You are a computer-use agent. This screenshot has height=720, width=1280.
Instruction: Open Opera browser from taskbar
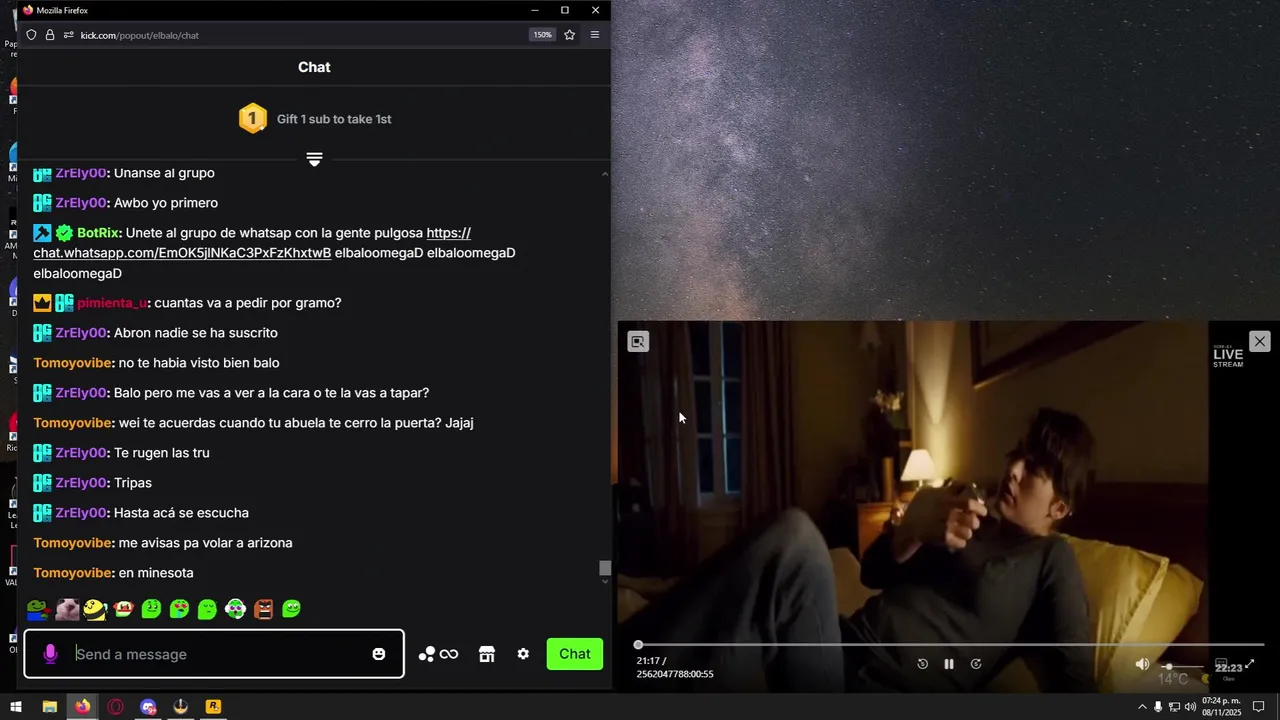click(x=115, y=707)
